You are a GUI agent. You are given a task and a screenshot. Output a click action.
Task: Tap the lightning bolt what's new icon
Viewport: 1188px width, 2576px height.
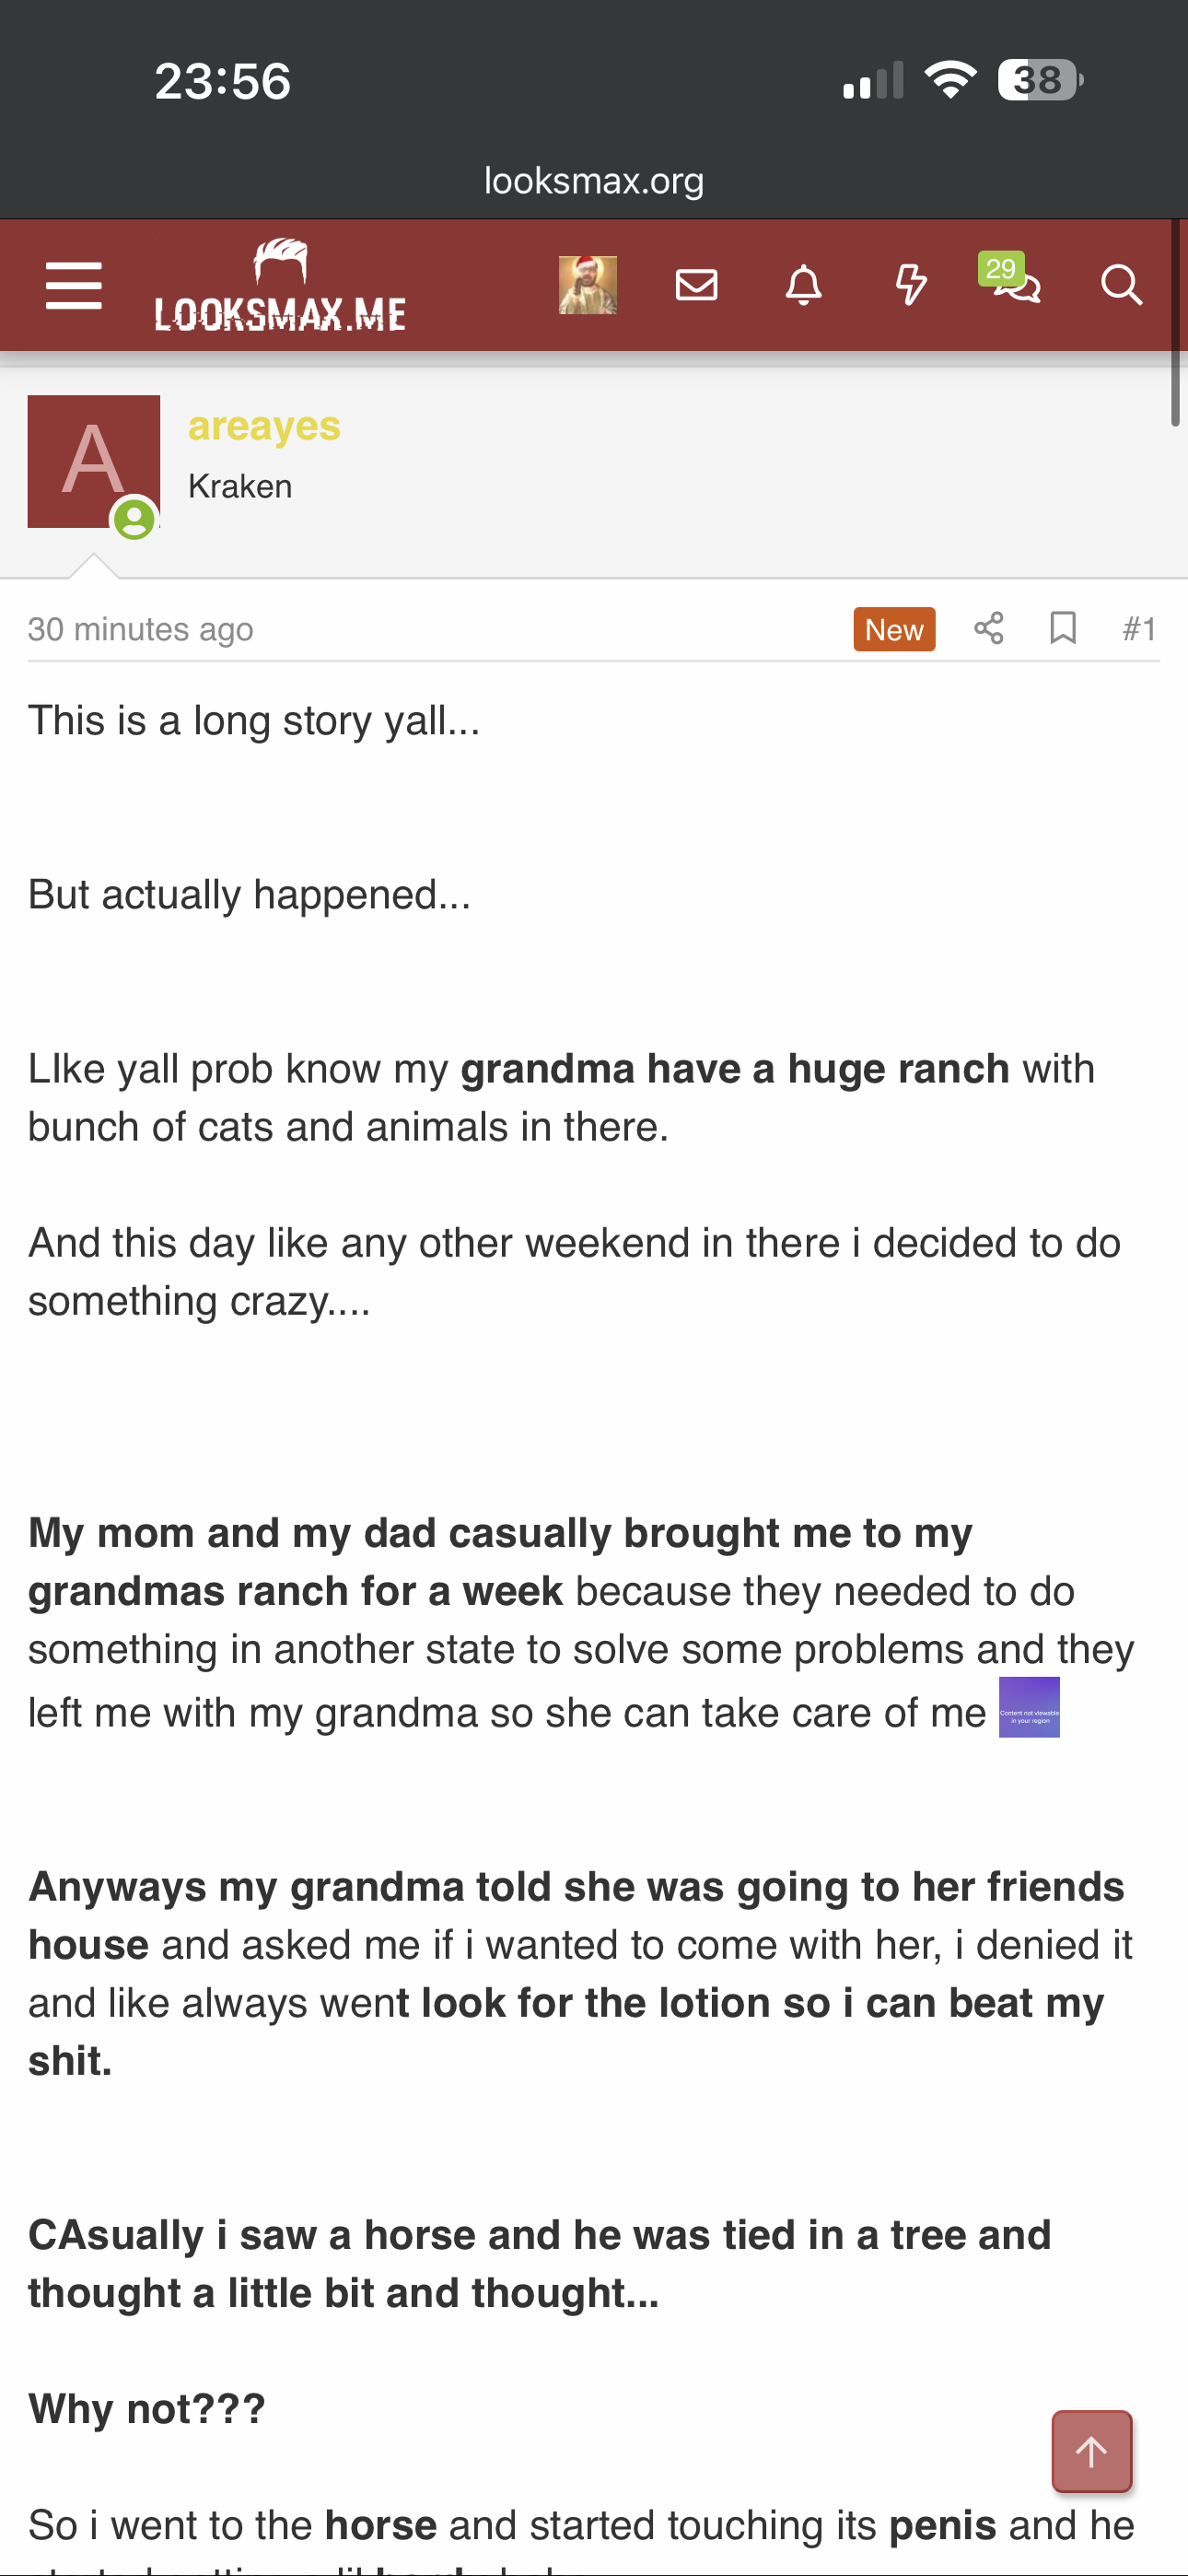(910, 286)
